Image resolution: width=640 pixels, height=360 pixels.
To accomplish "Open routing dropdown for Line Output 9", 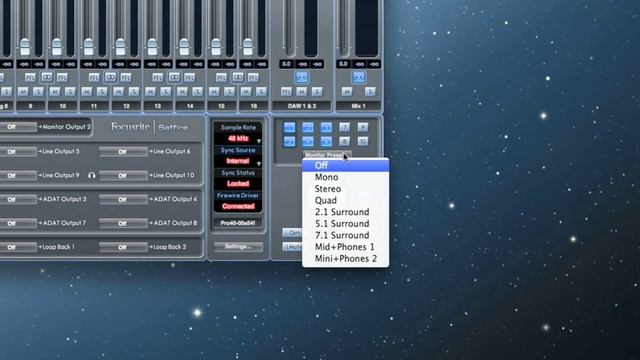I will (x=18, y=176).
